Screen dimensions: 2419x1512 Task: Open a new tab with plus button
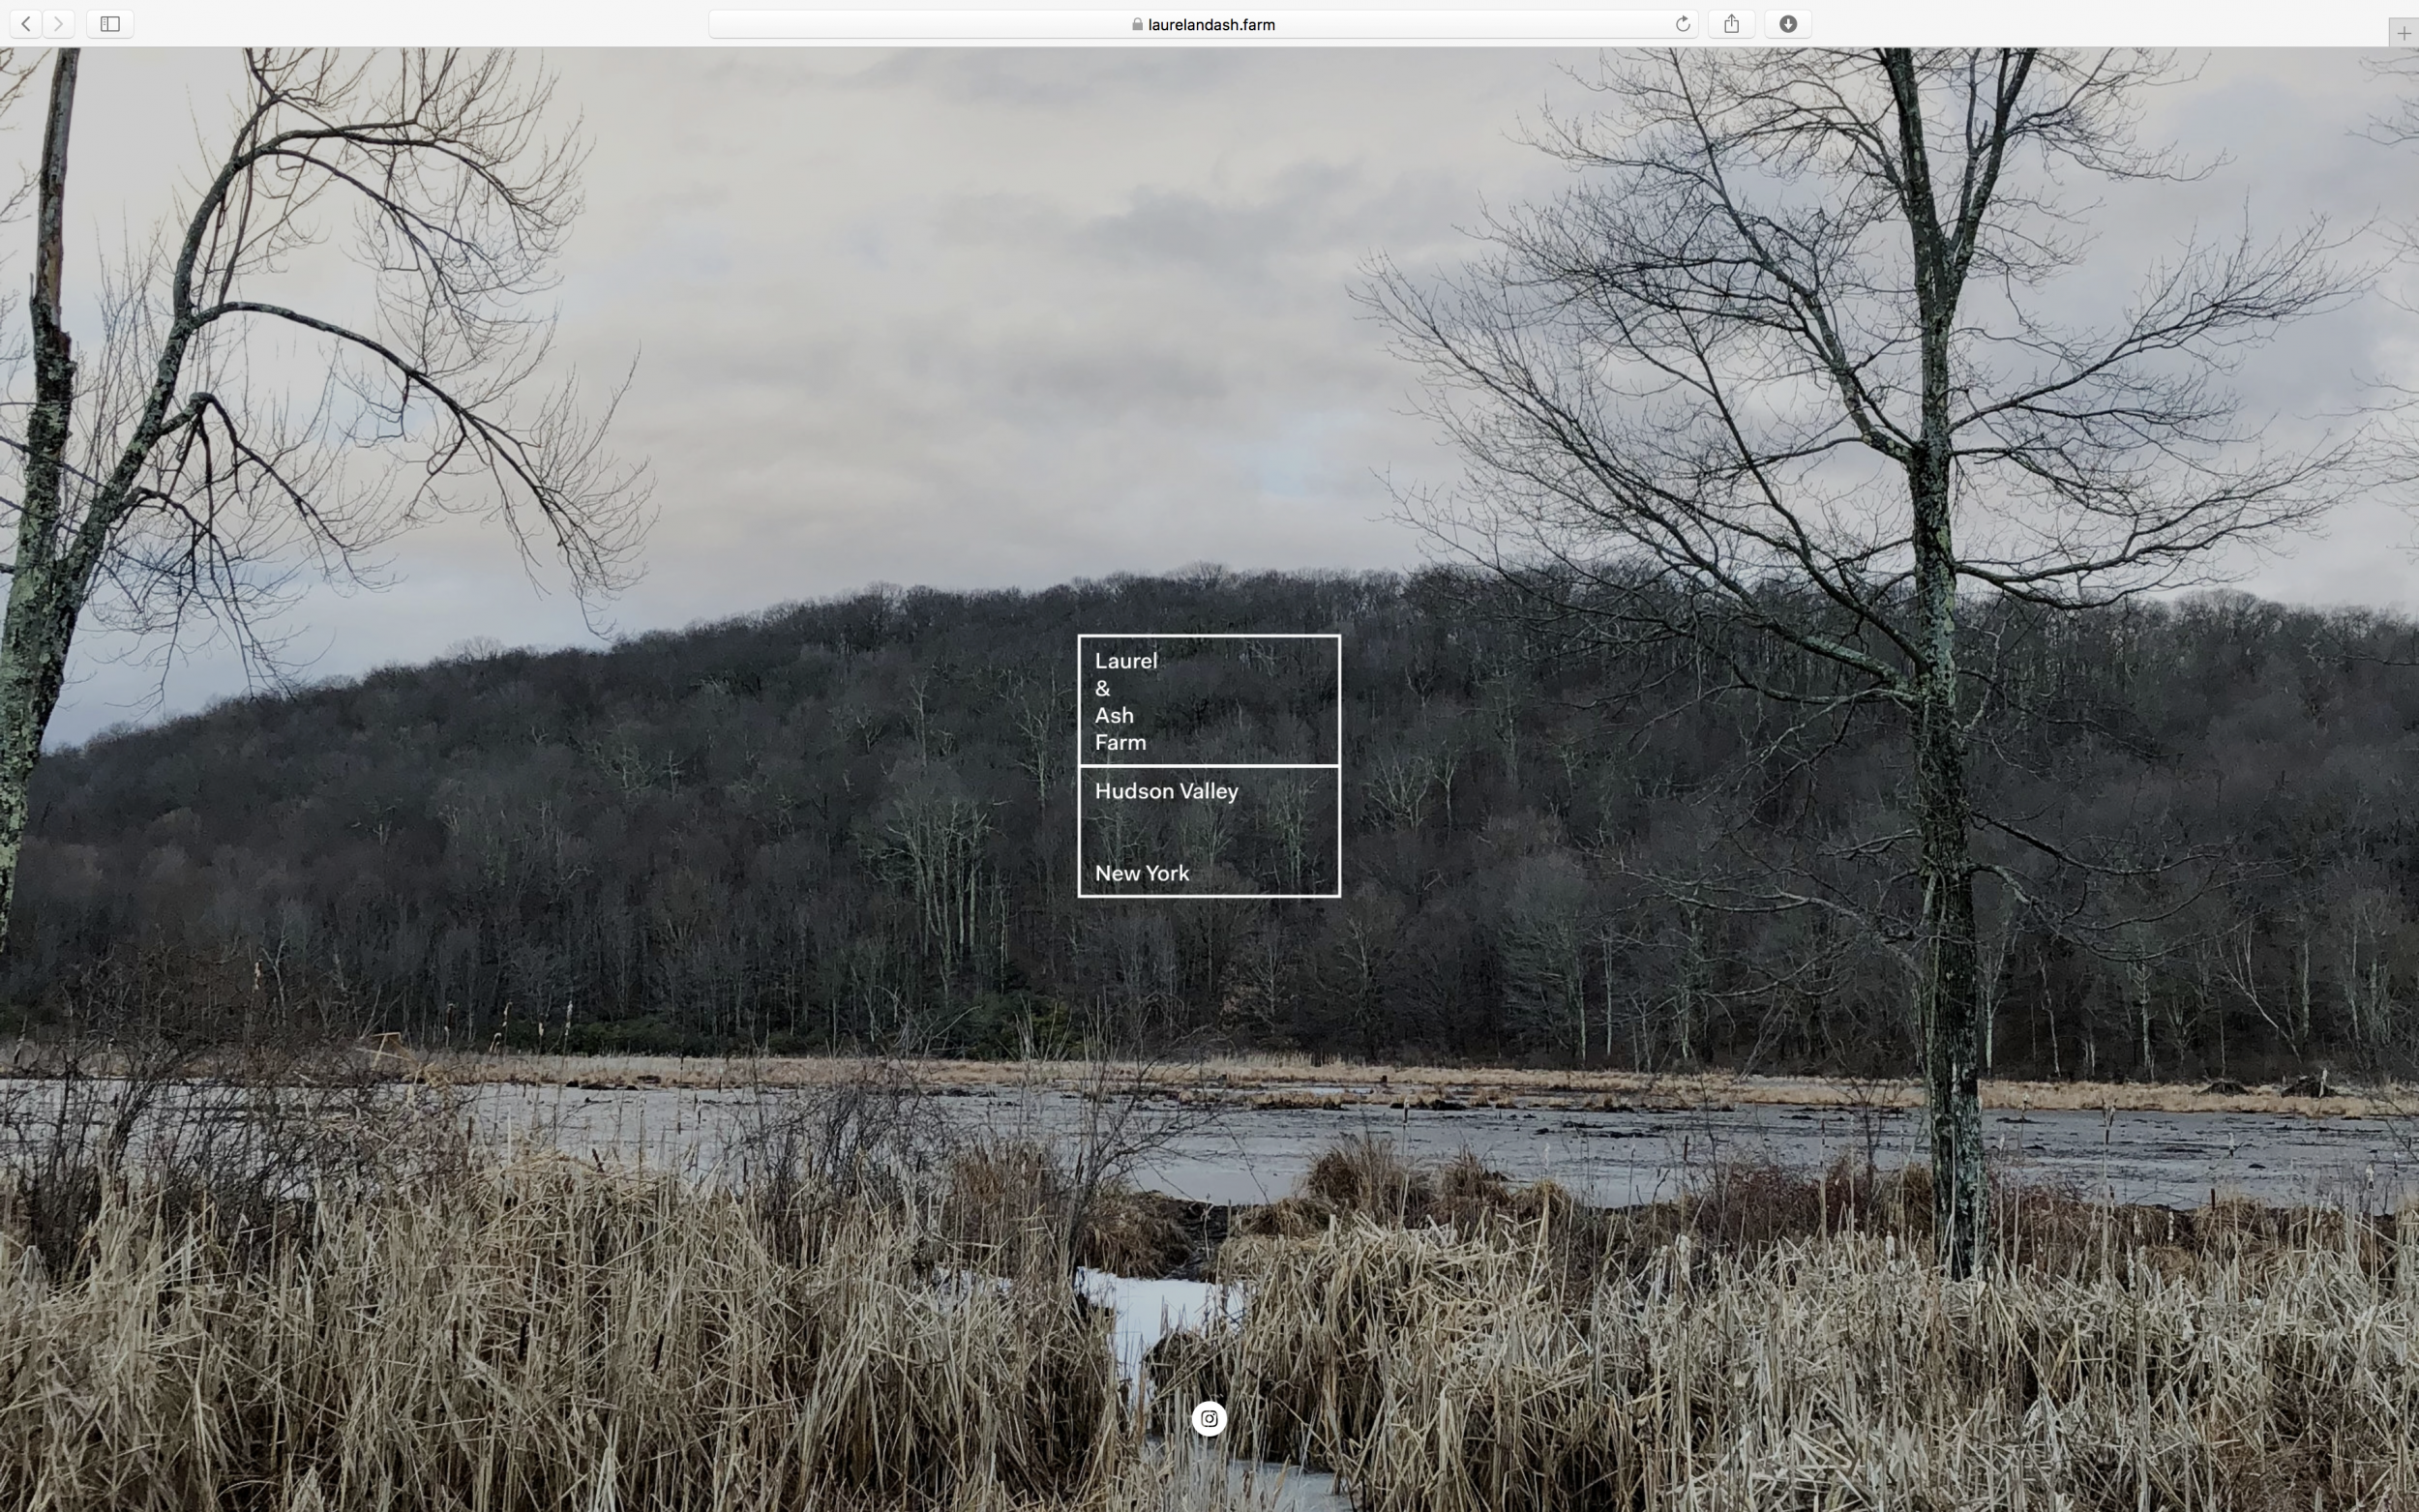(2403, 34)
